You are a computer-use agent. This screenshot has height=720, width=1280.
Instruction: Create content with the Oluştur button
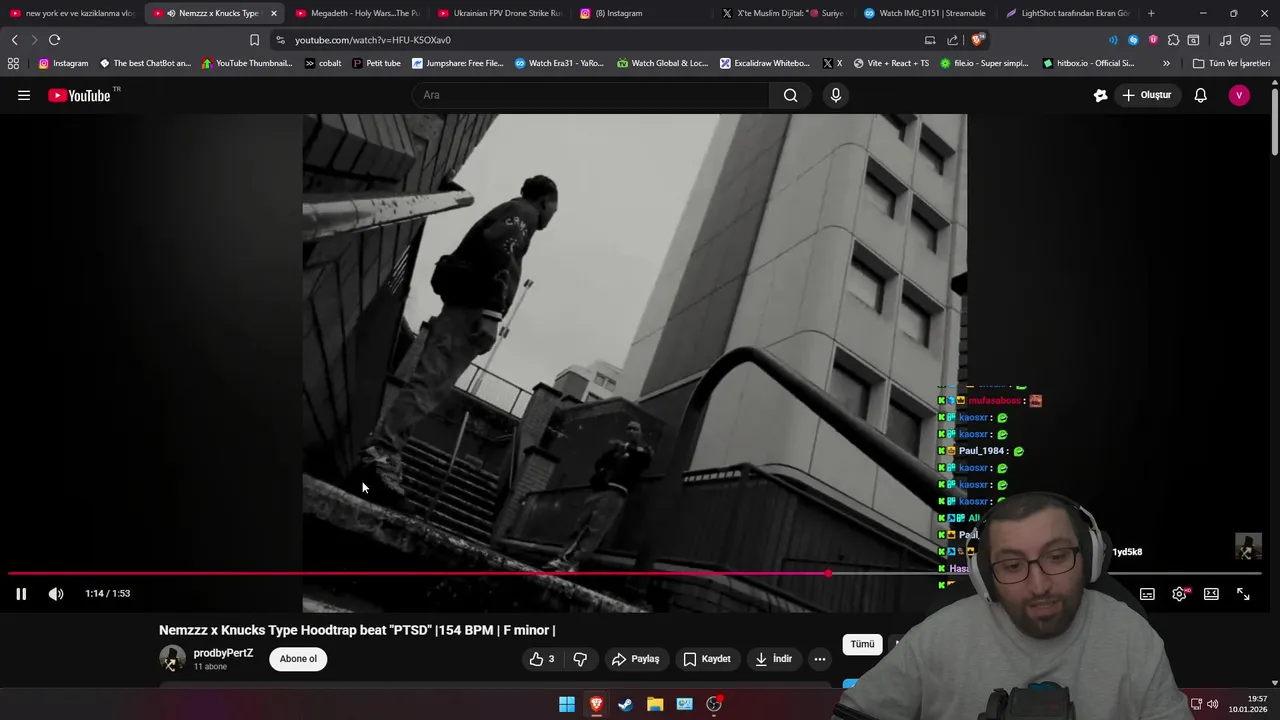(x=1146, y=95)
